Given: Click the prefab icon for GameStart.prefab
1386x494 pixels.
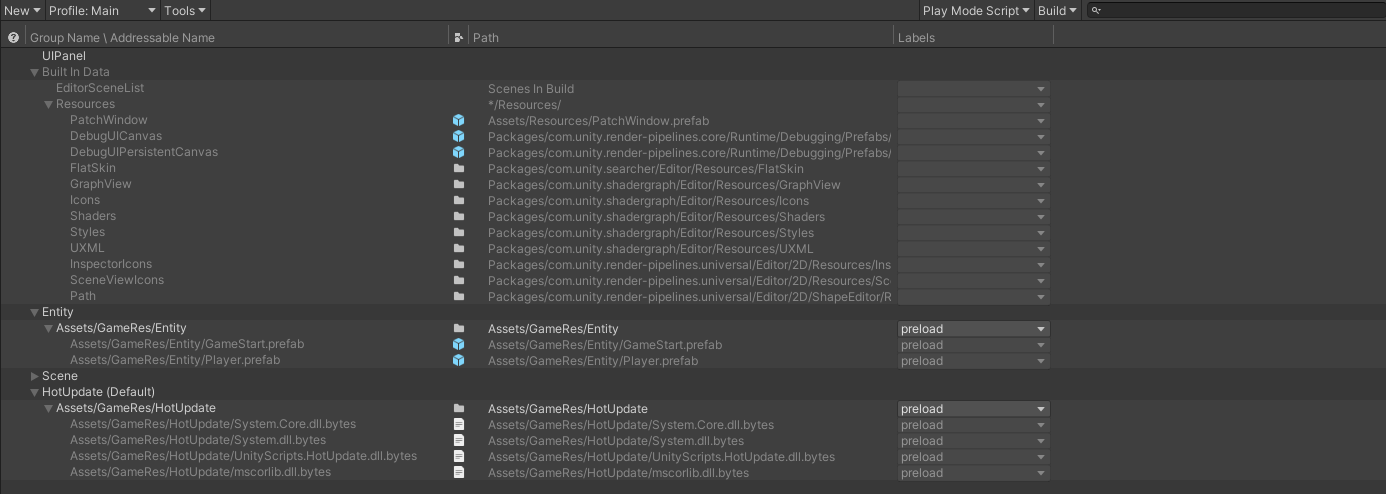Looking at the screenshot, I should click(459, 344).
